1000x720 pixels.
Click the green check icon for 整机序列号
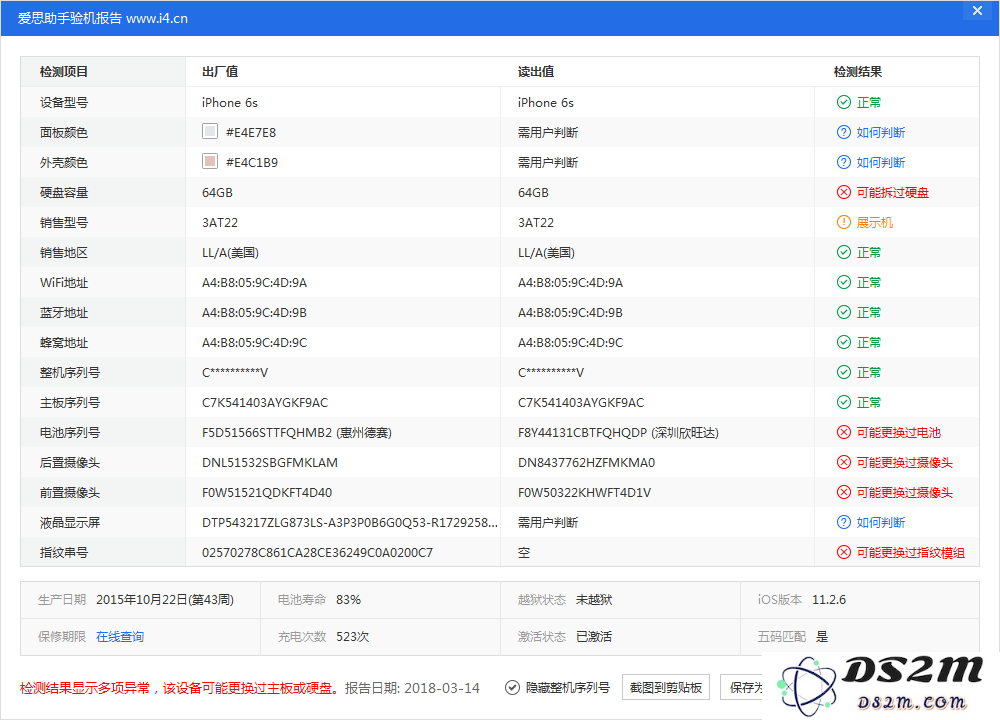pos(843,372)
